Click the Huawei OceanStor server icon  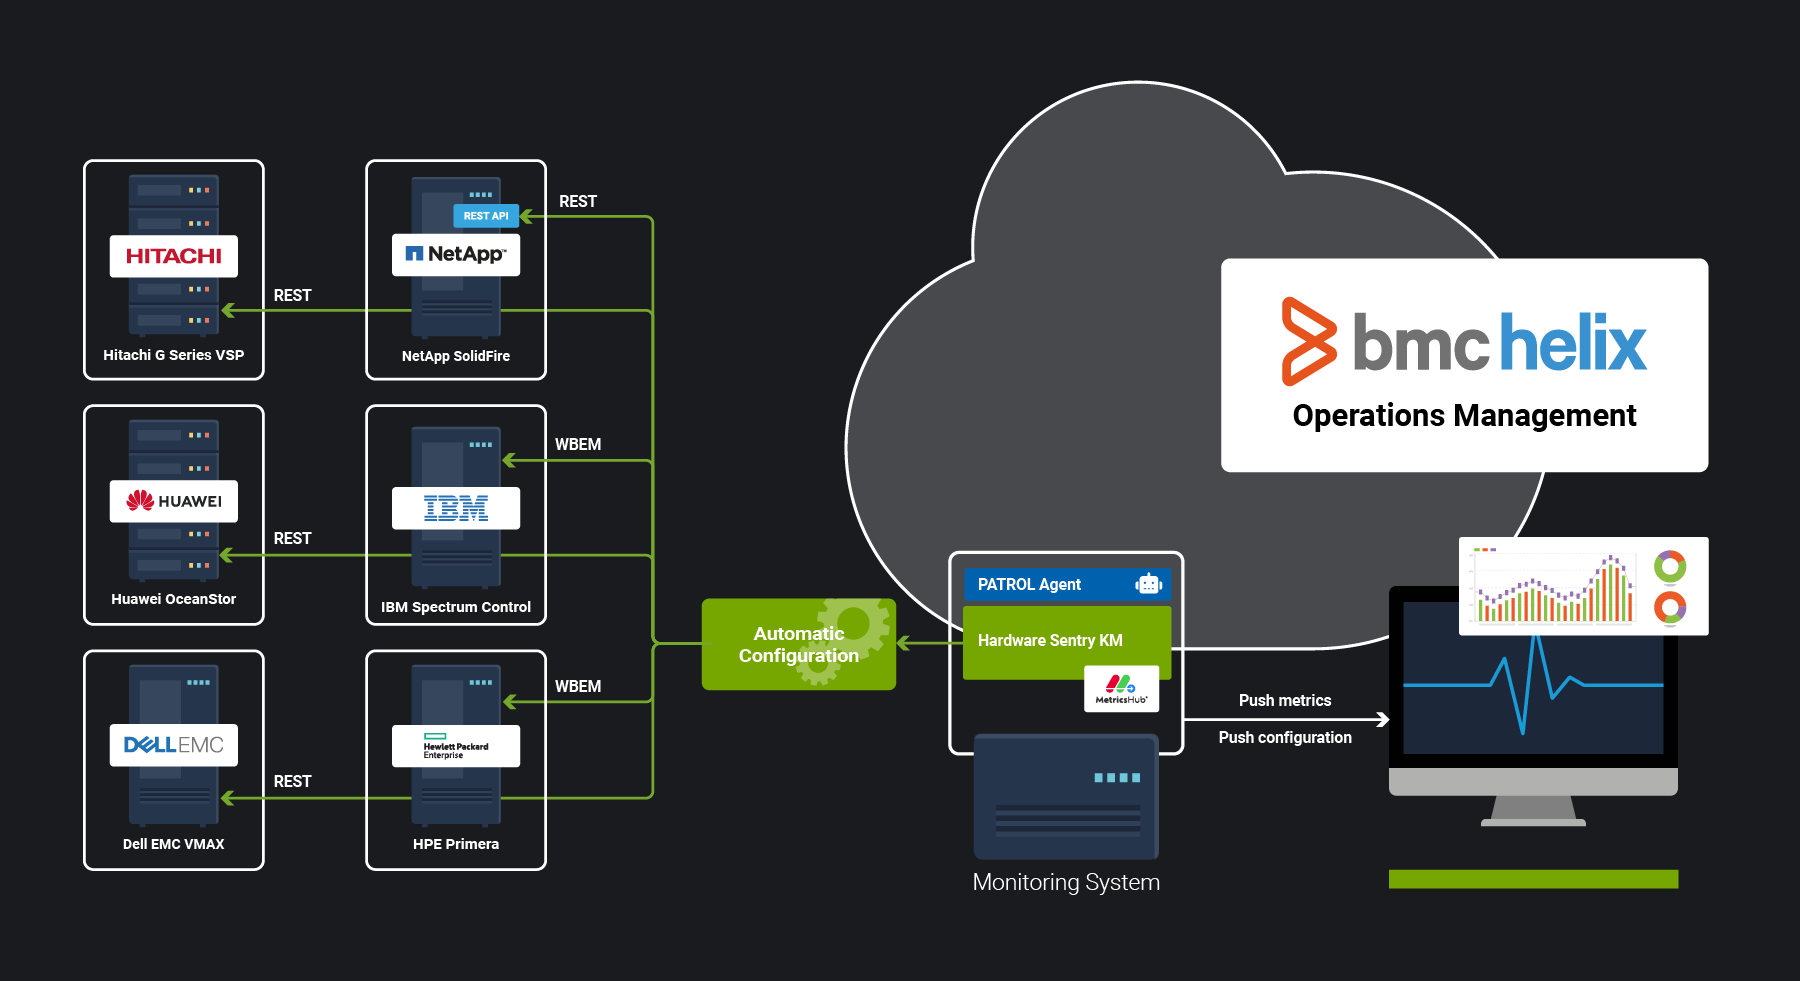pos(172,500)
